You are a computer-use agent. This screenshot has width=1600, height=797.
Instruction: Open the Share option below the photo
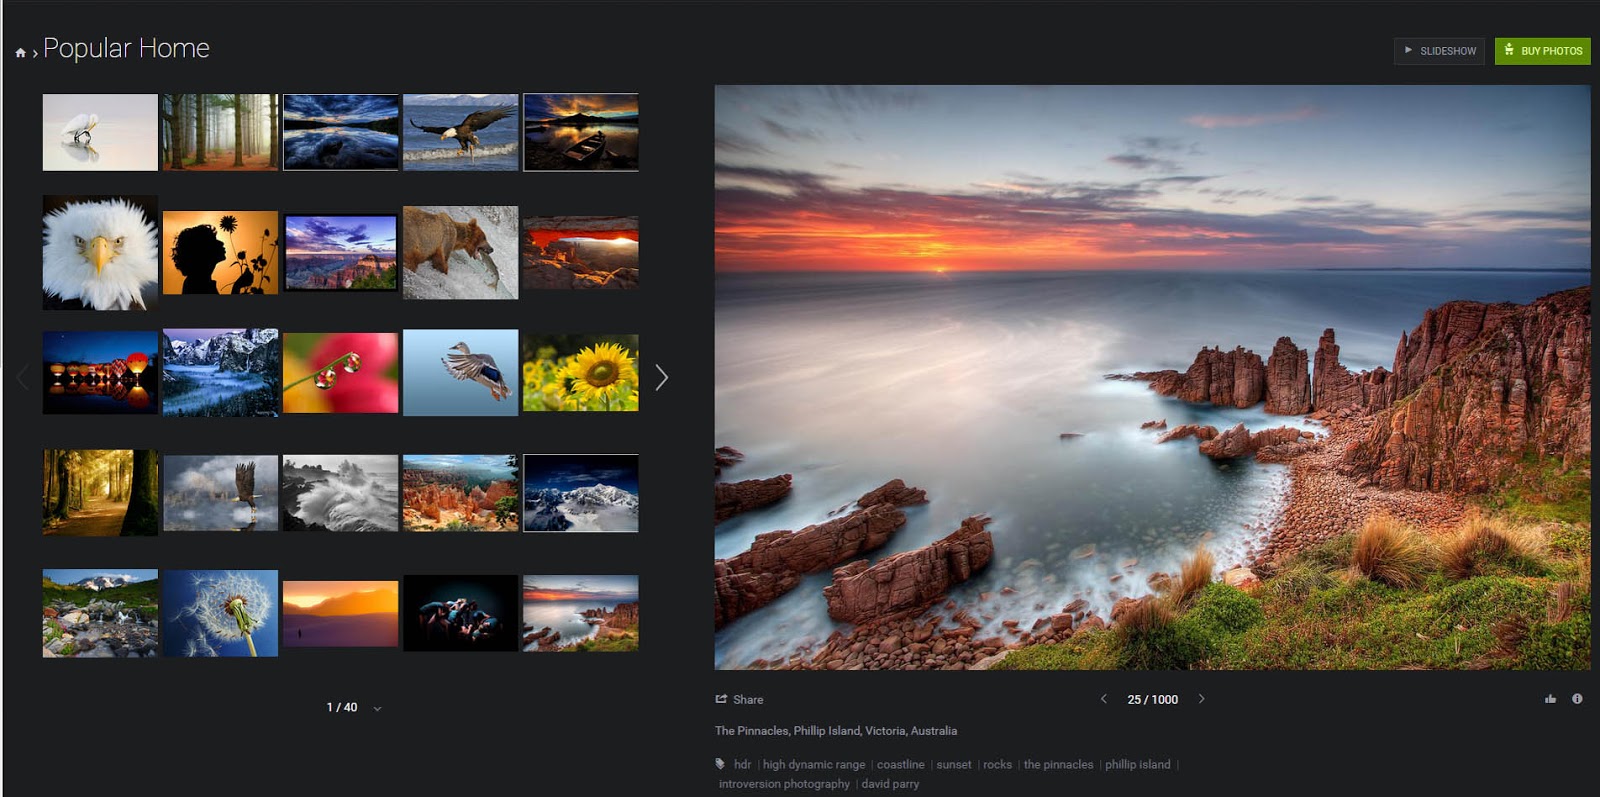coord(739,699)
